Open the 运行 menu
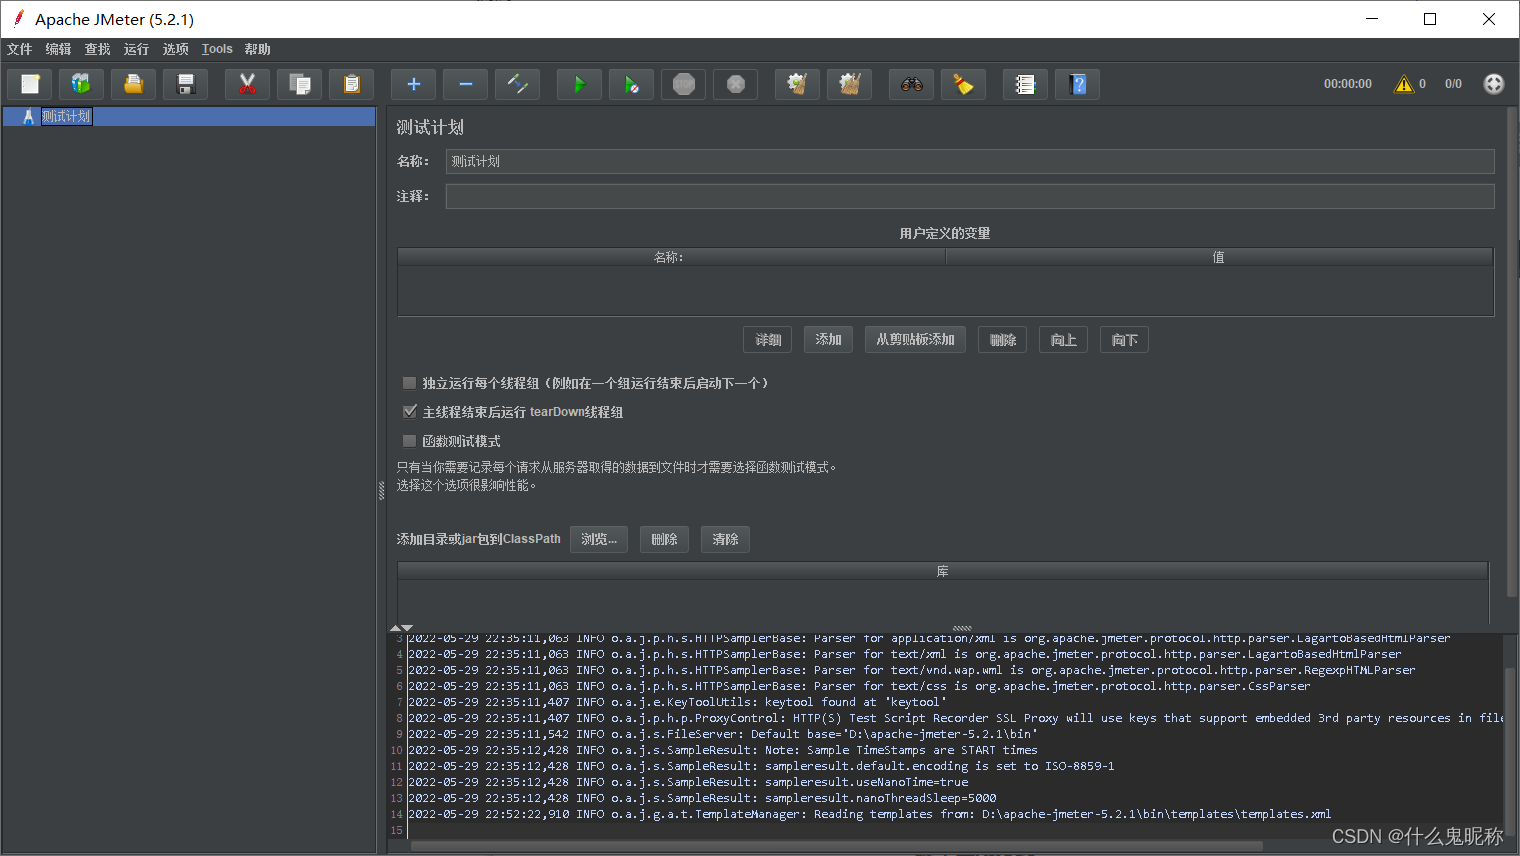This screenshot has height=856, width=1520. (136, 49)
